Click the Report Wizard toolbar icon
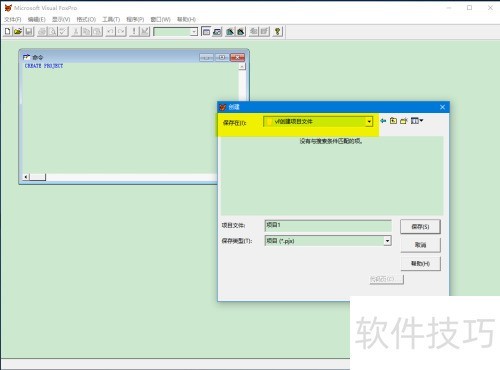Viewport: 500px width, 370px height. [x=241, y=32]
